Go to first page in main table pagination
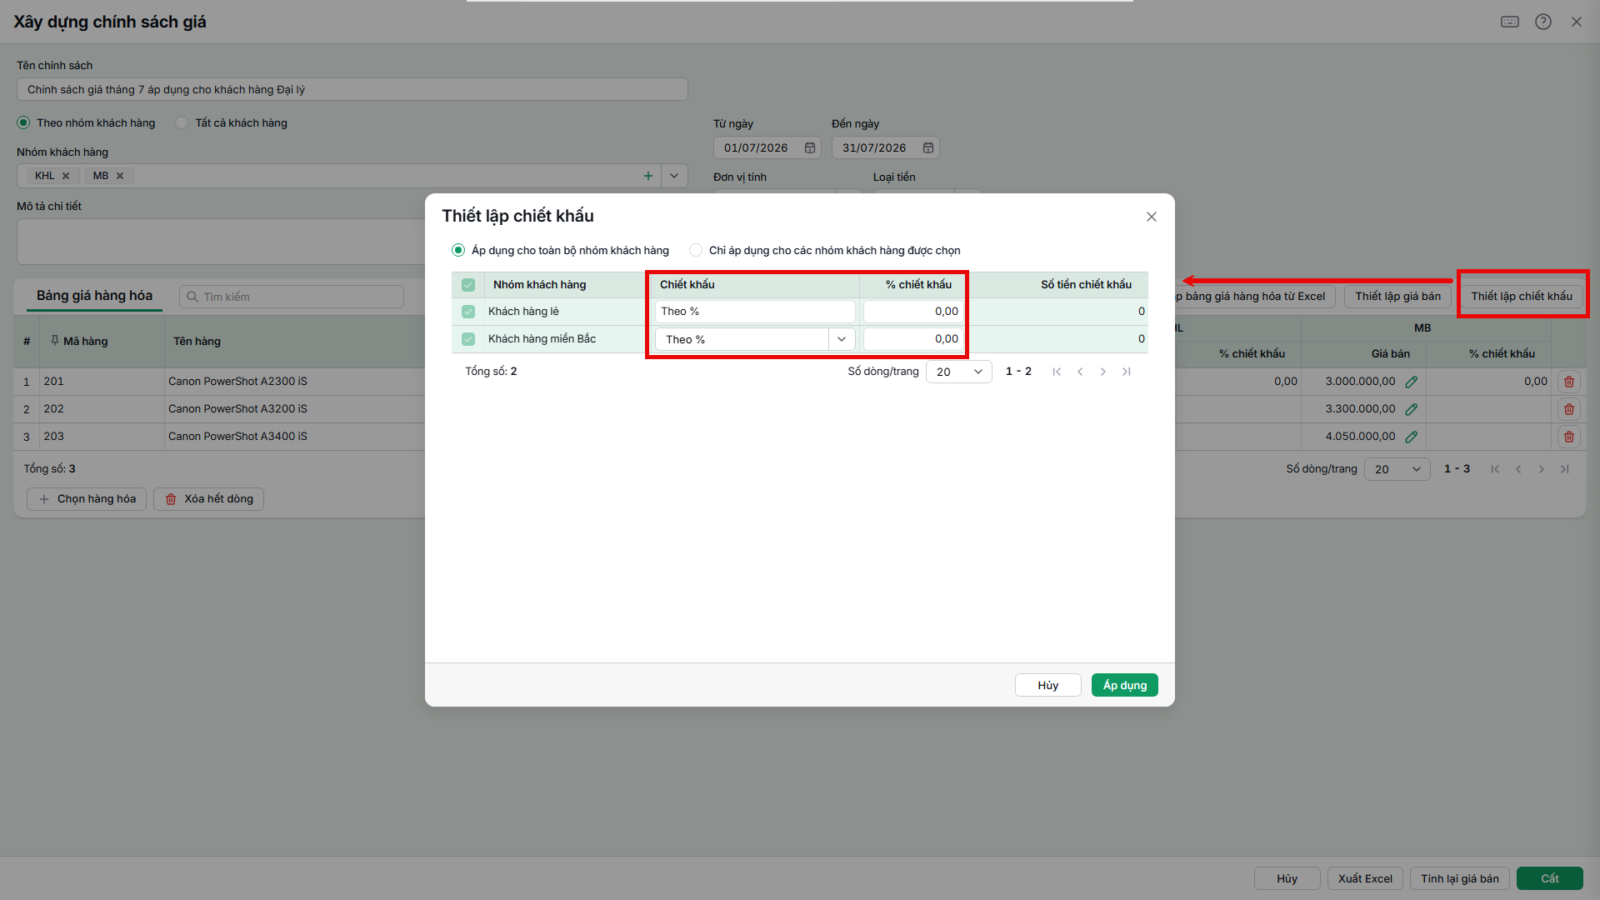 pos(1495,469)
